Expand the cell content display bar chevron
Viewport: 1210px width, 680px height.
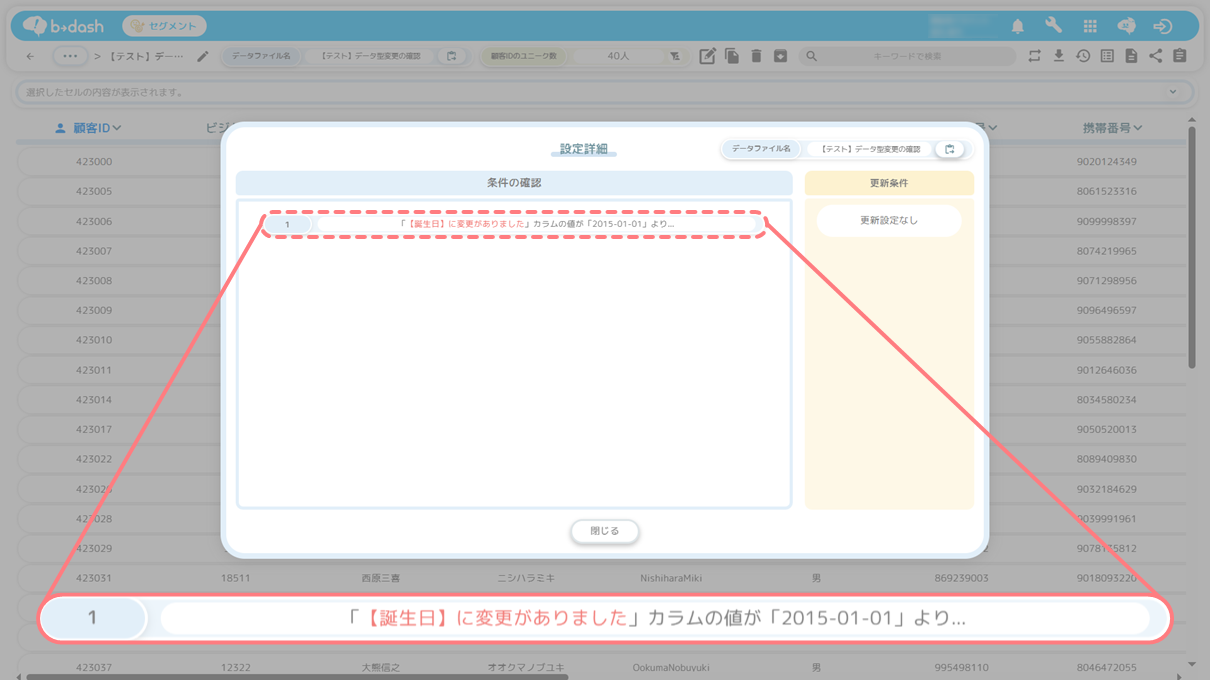click(1173, 92)
